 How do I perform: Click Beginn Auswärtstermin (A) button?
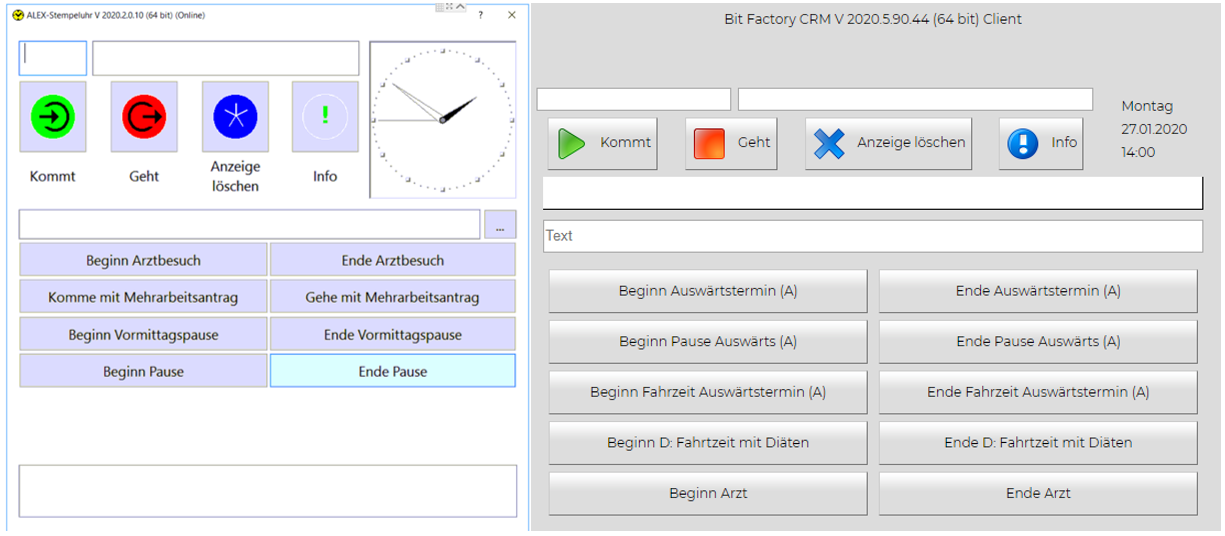[x=708, y=291]
